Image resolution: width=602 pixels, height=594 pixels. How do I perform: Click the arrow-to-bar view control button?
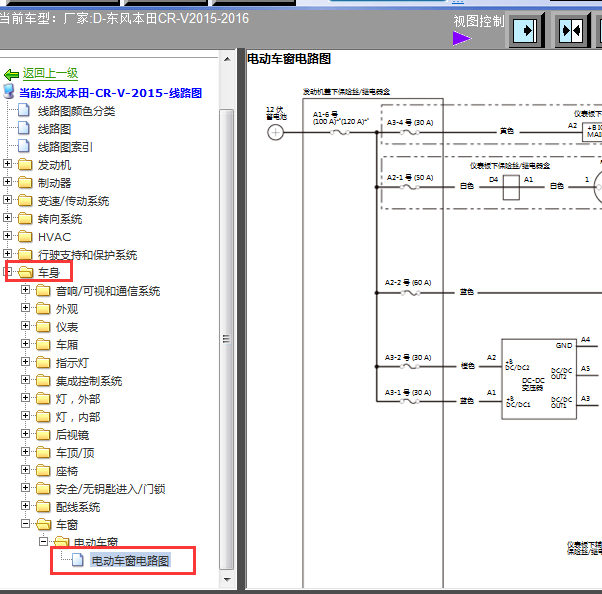526,30
